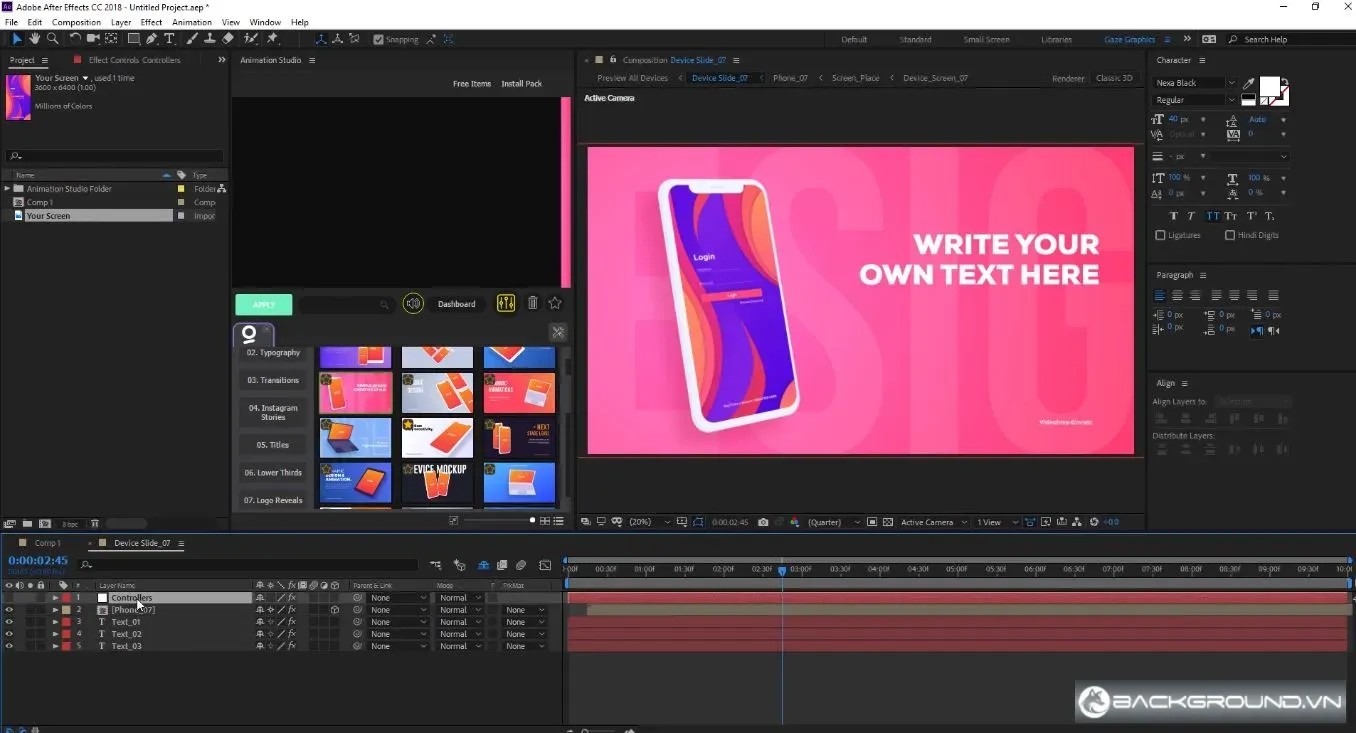This screenshot has width=1356, height=733.
Task: Select the Unified Camera tool
Action: 93,39
